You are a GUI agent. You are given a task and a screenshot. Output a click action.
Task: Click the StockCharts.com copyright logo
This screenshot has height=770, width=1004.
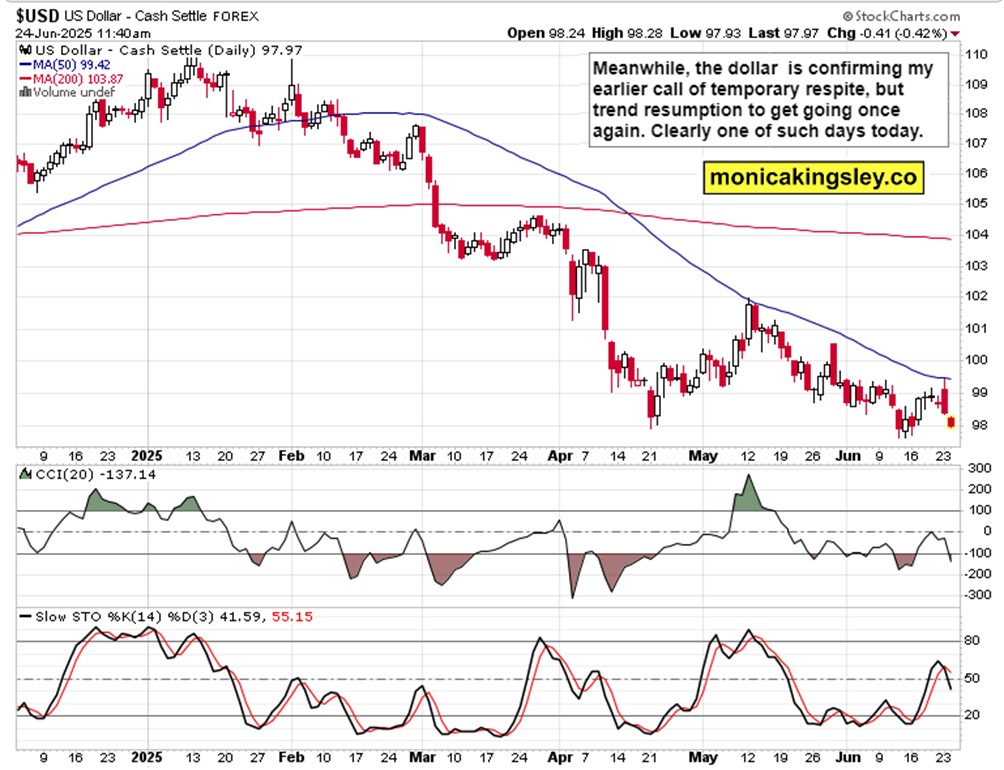901,16
